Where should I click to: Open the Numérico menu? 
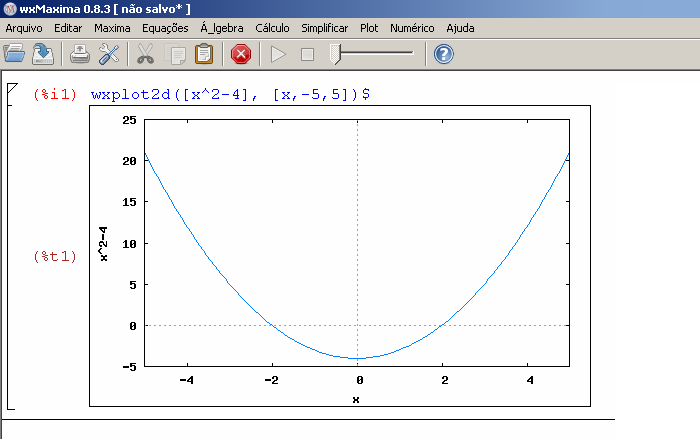click(x=412, y=28)
